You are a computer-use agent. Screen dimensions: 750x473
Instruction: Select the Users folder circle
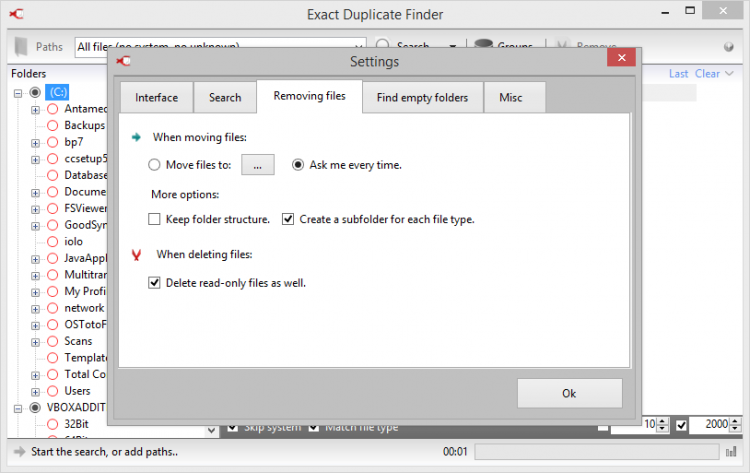[x=53, y=391]
